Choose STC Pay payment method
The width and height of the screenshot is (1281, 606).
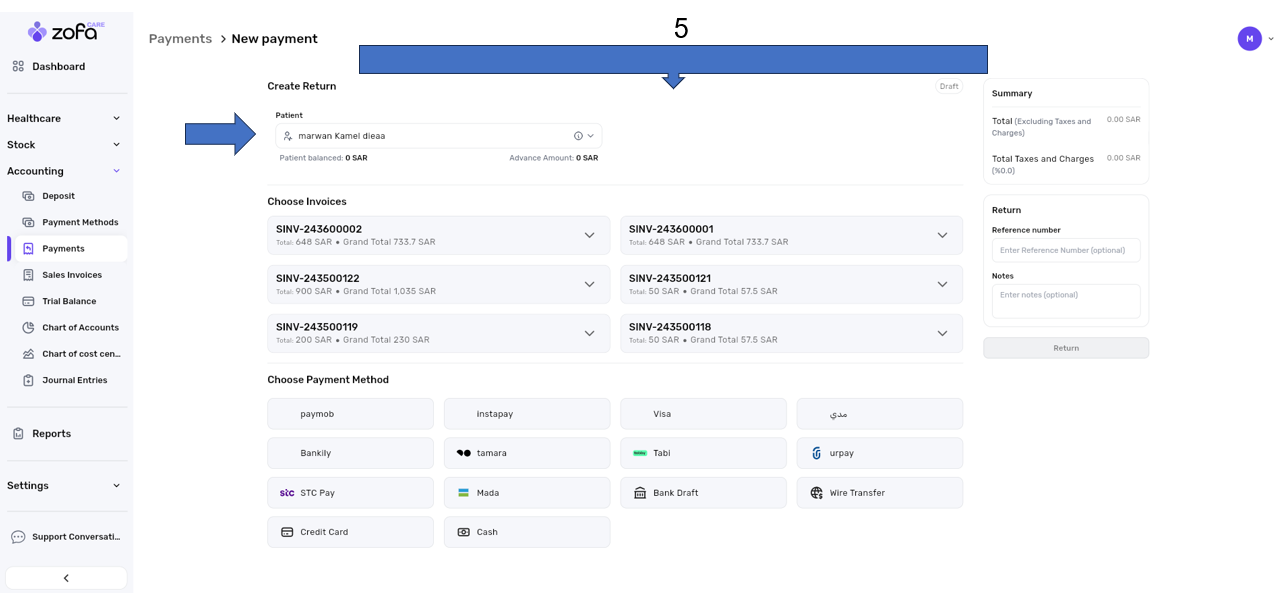[350, 493]
